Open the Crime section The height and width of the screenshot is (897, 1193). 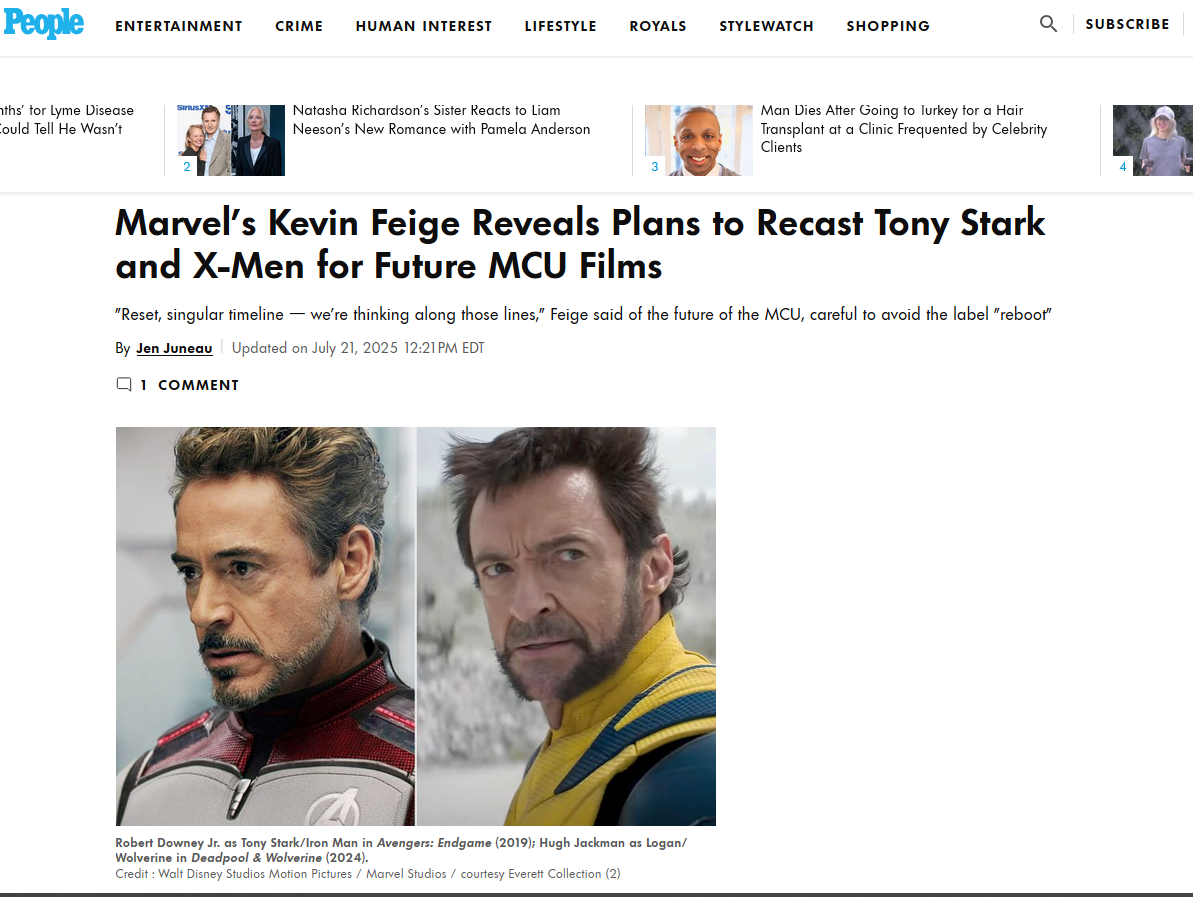(x=299, y=26)
